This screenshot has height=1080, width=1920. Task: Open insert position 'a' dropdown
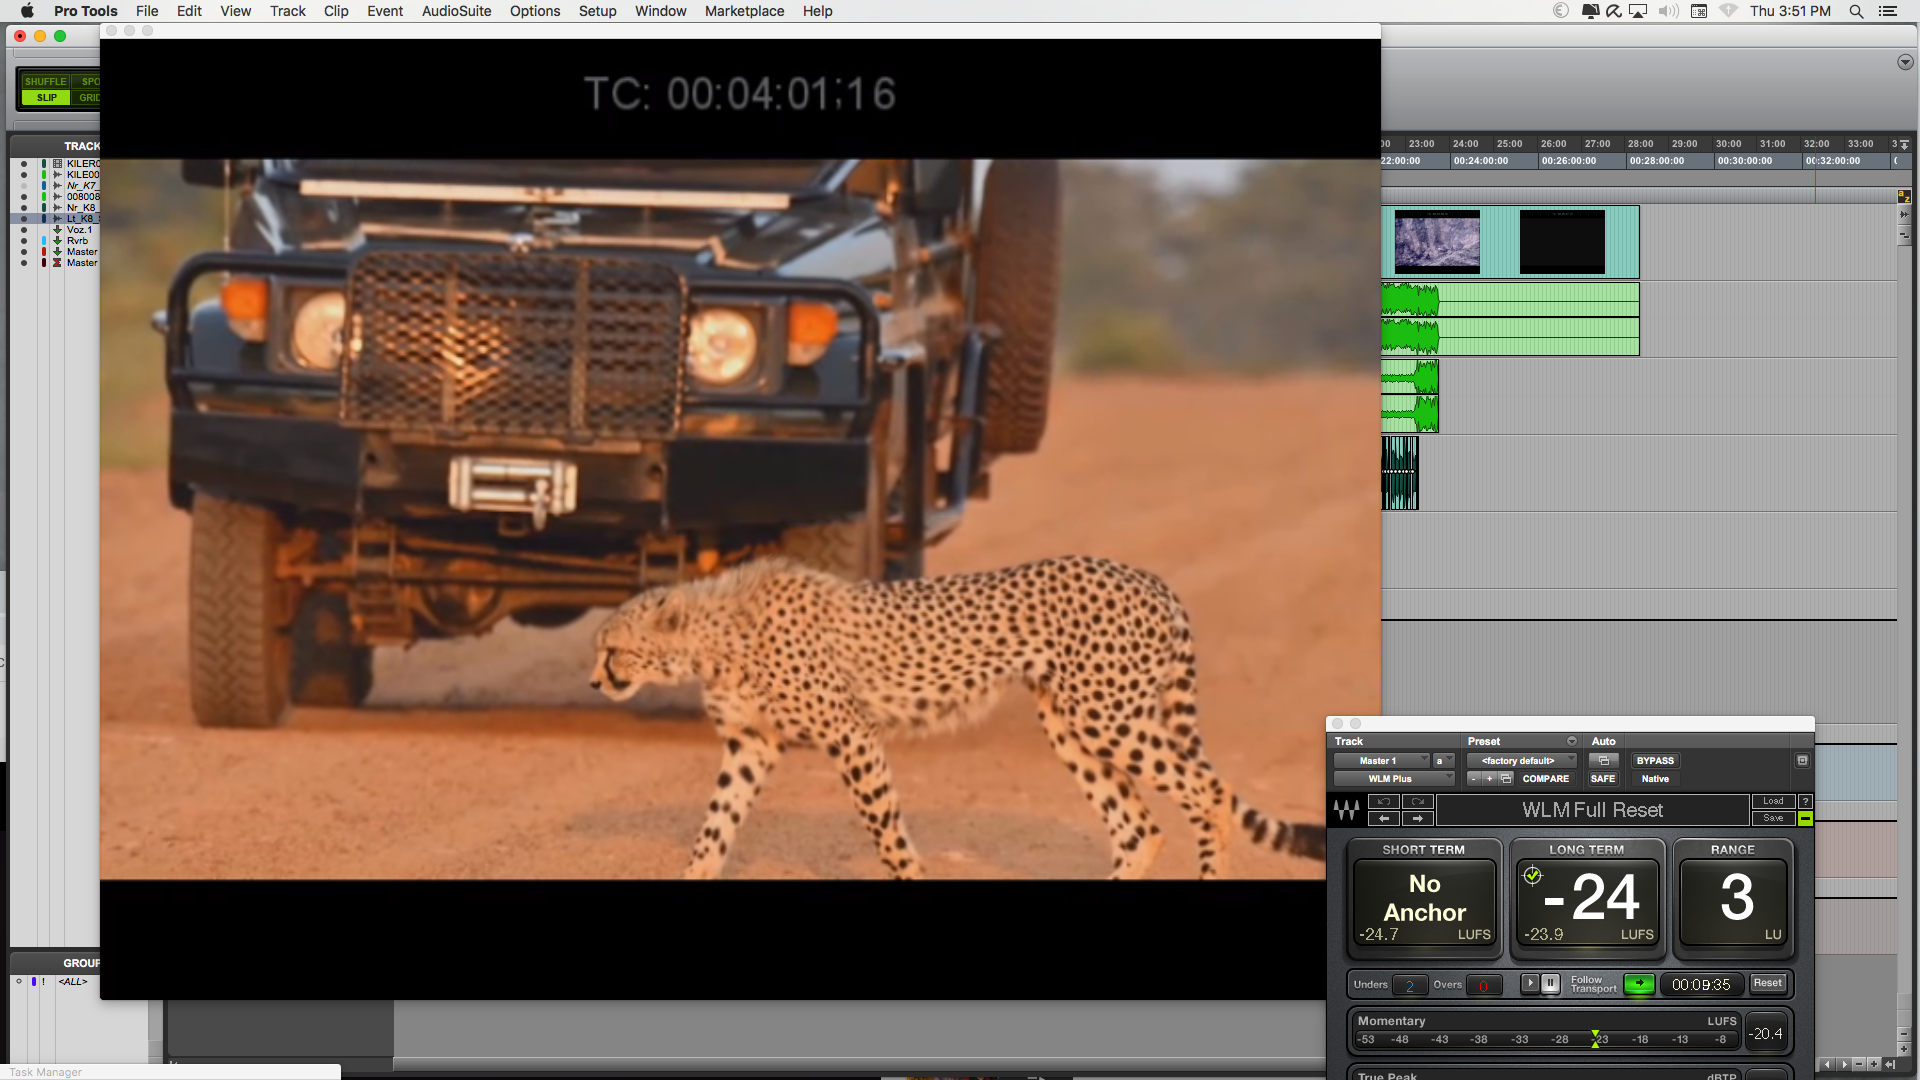coord(1443,761)
